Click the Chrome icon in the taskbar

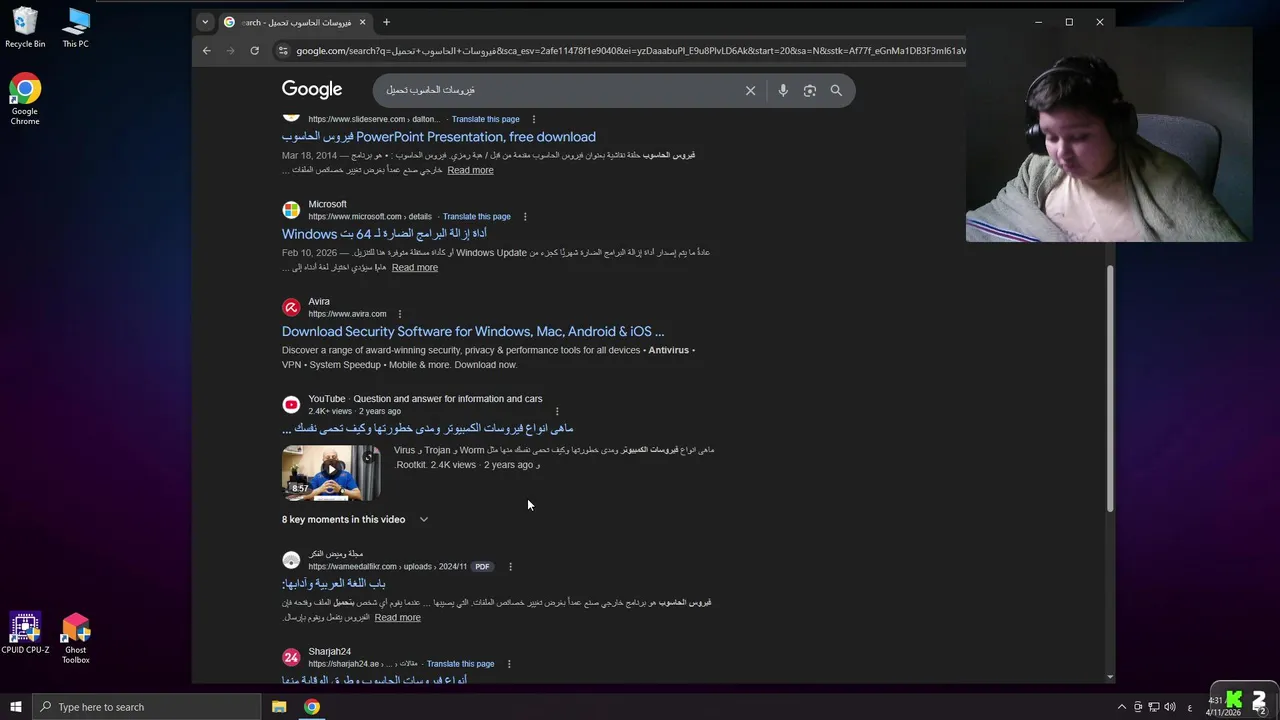click(312, 707)
